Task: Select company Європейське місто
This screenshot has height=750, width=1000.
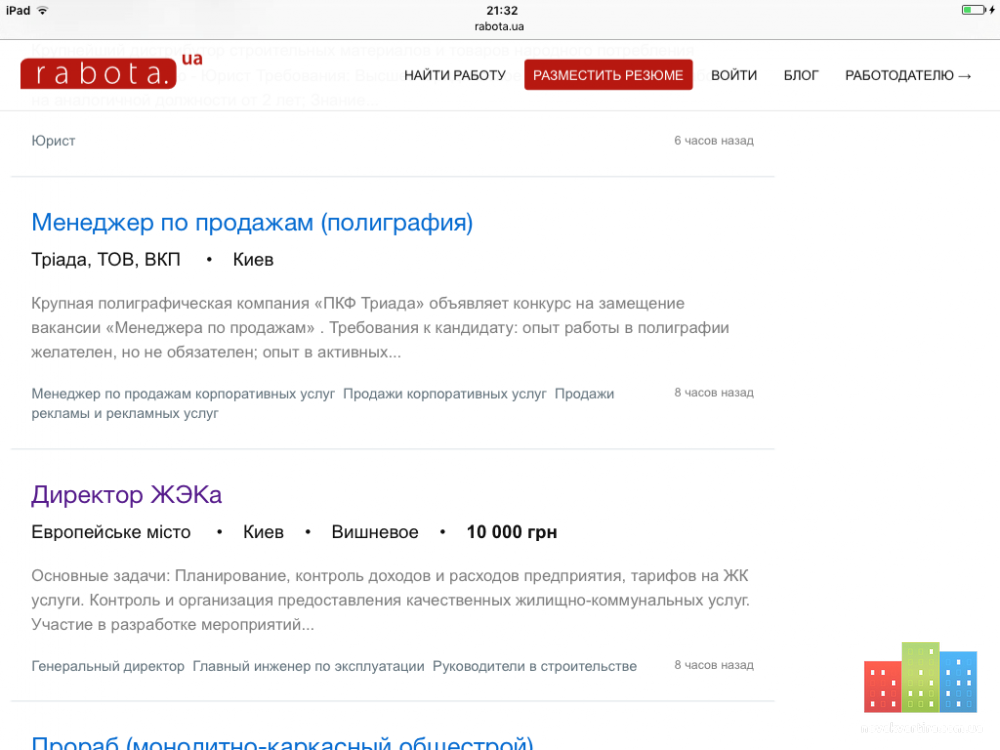Action: click(x=111, y=532)
